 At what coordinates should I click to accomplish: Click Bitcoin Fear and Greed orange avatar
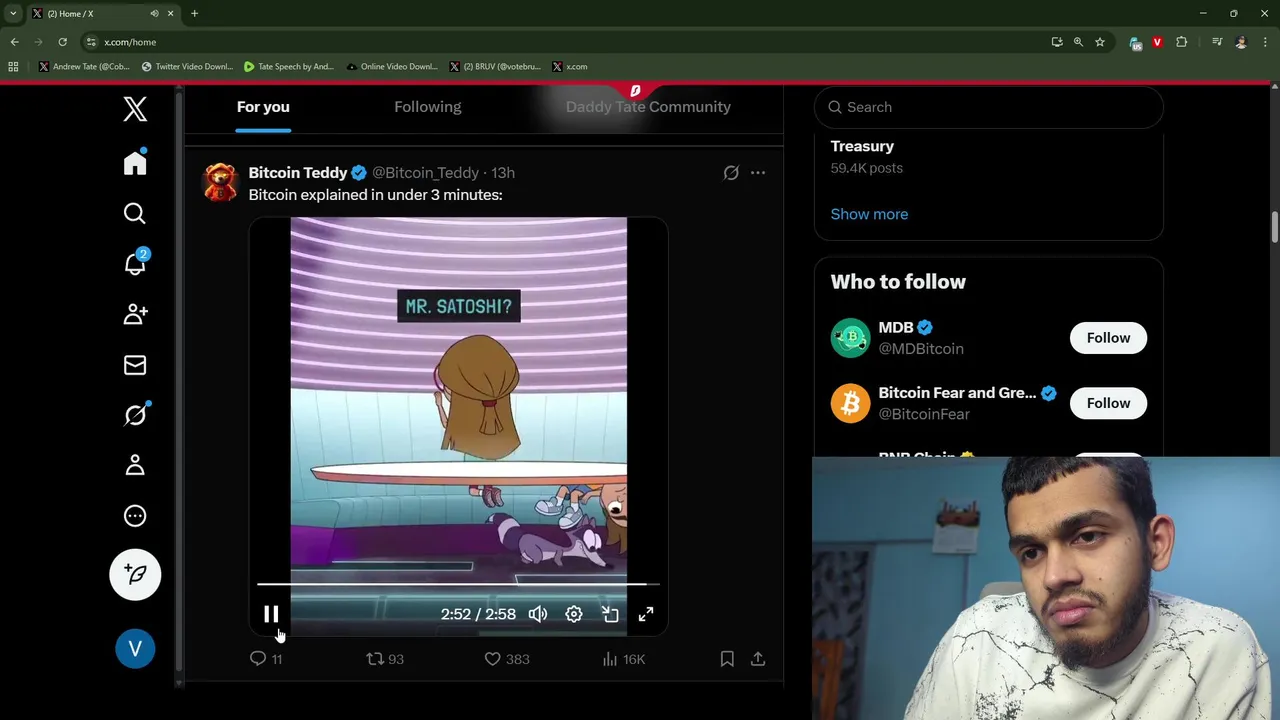(850, 403)
